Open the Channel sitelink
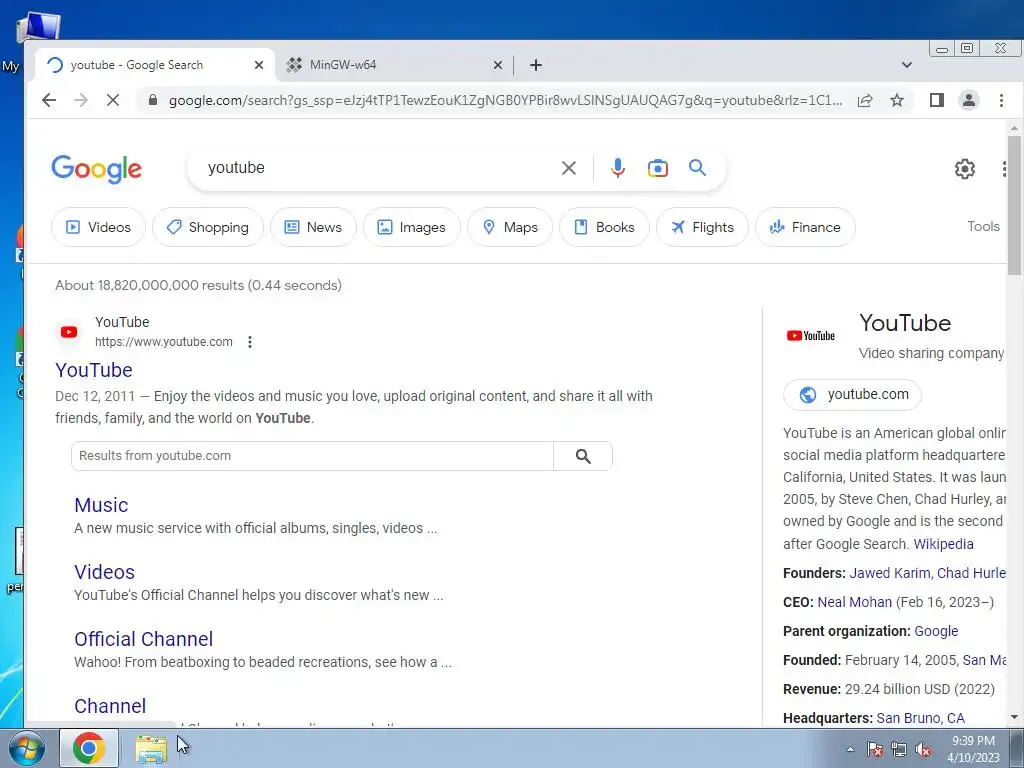The width and height of the screenshot is (1024, 768). coord(110,706)
